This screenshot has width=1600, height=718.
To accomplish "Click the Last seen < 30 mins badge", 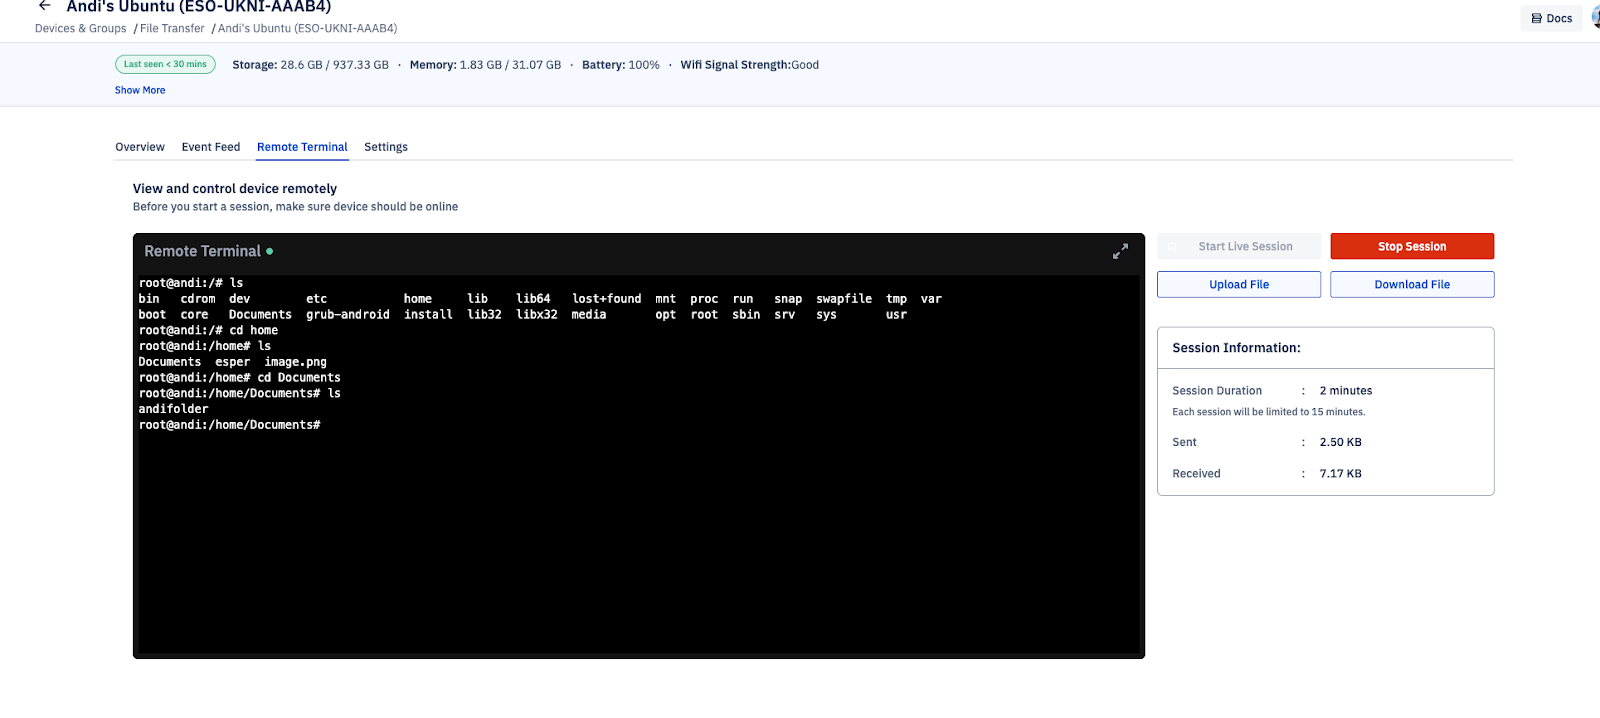I will [165, 64].
